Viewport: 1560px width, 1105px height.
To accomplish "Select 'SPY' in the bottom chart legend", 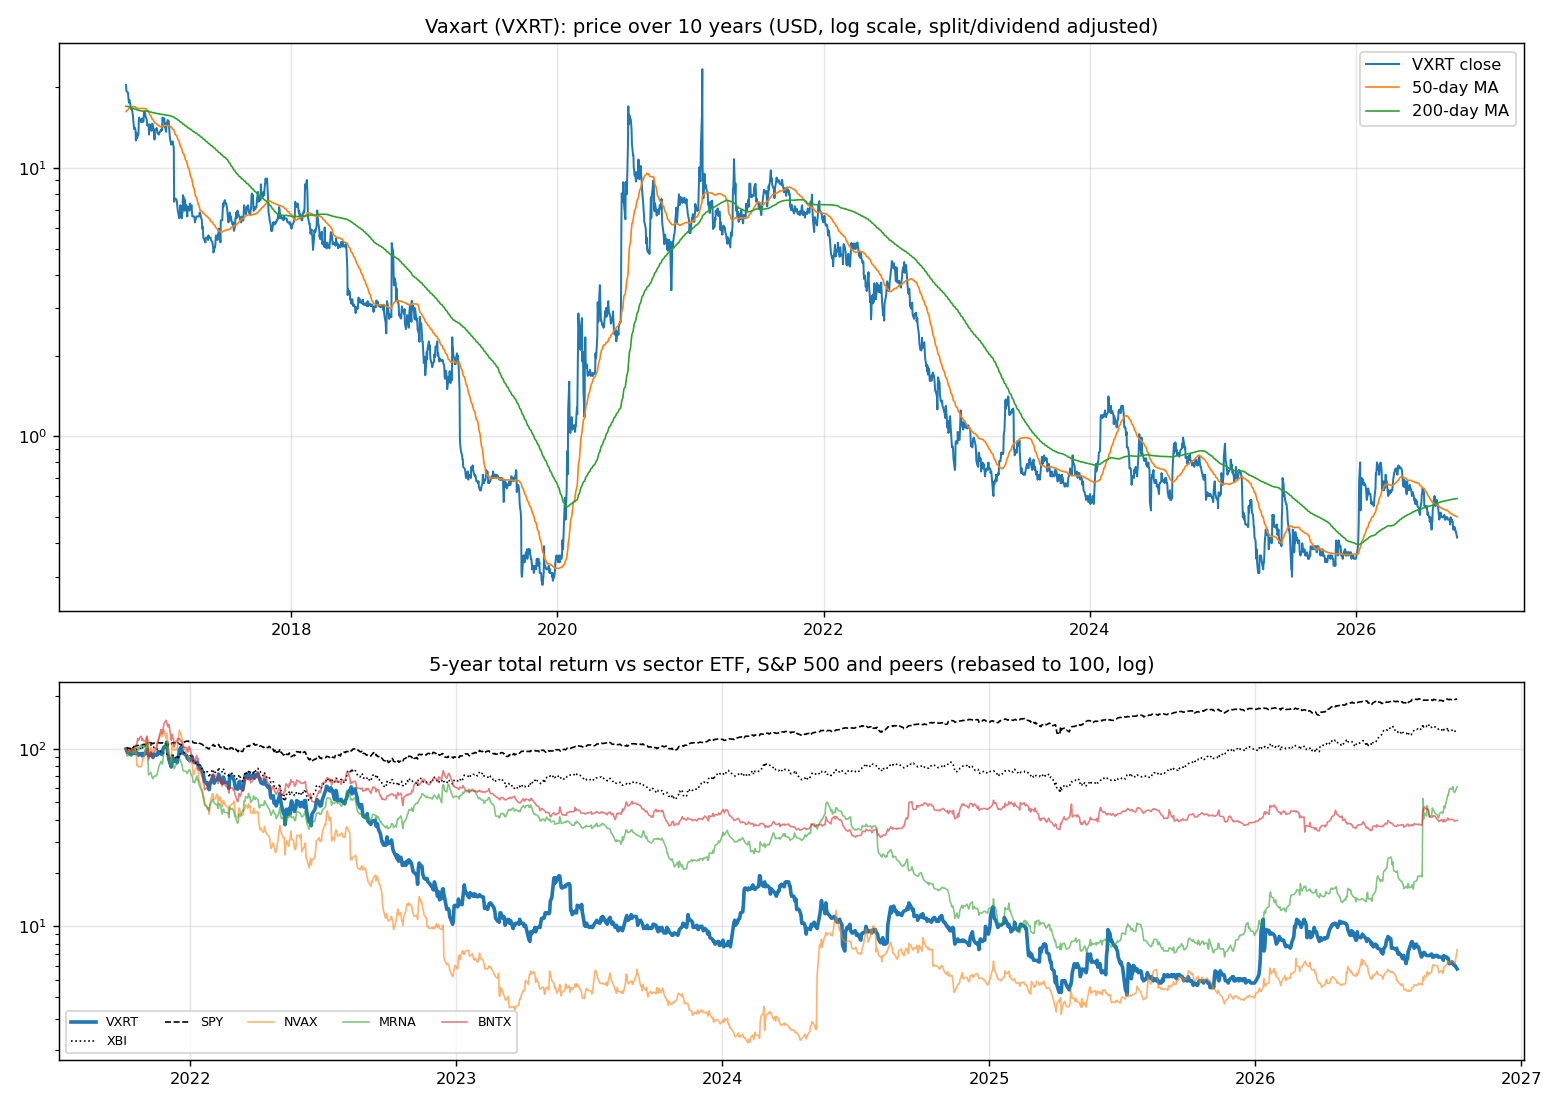I will (x=212, y=1022).
